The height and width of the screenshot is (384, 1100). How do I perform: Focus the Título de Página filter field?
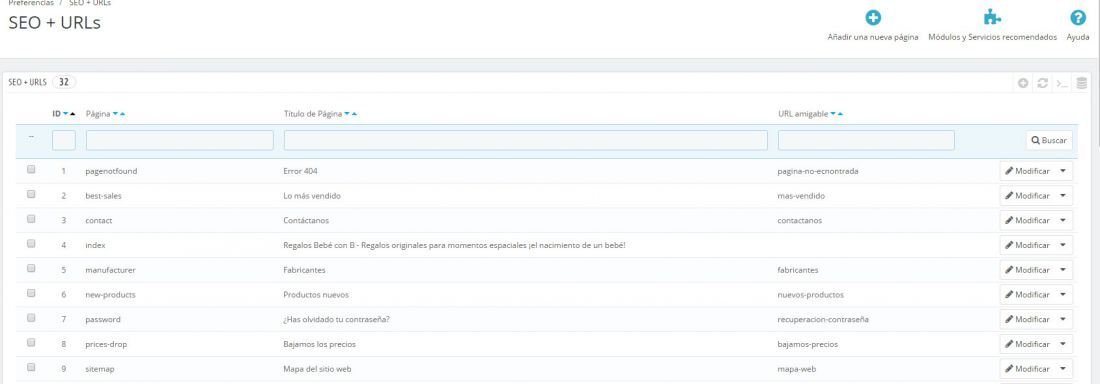click(525, 140)
